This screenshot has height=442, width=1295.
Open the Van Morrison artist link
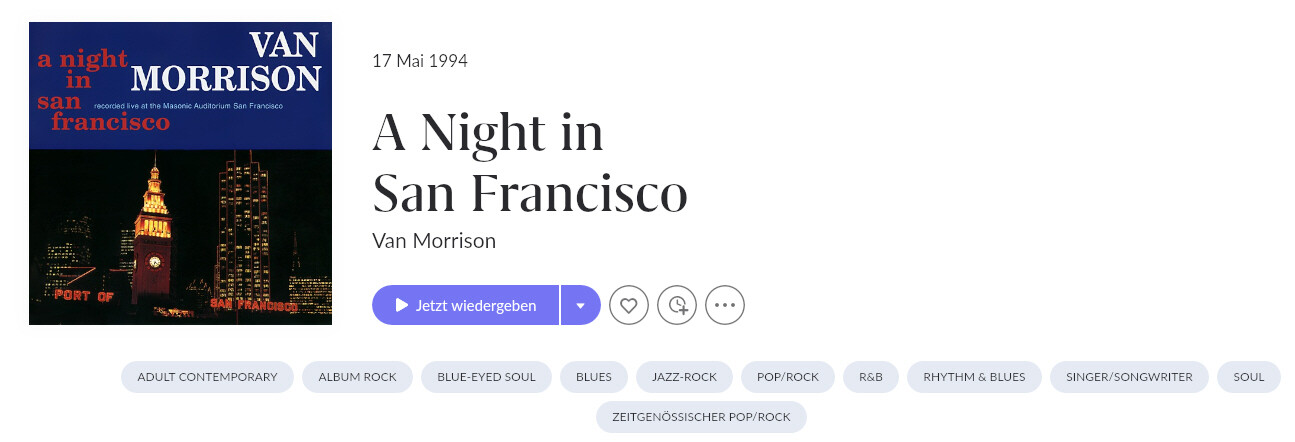point(434,241)
